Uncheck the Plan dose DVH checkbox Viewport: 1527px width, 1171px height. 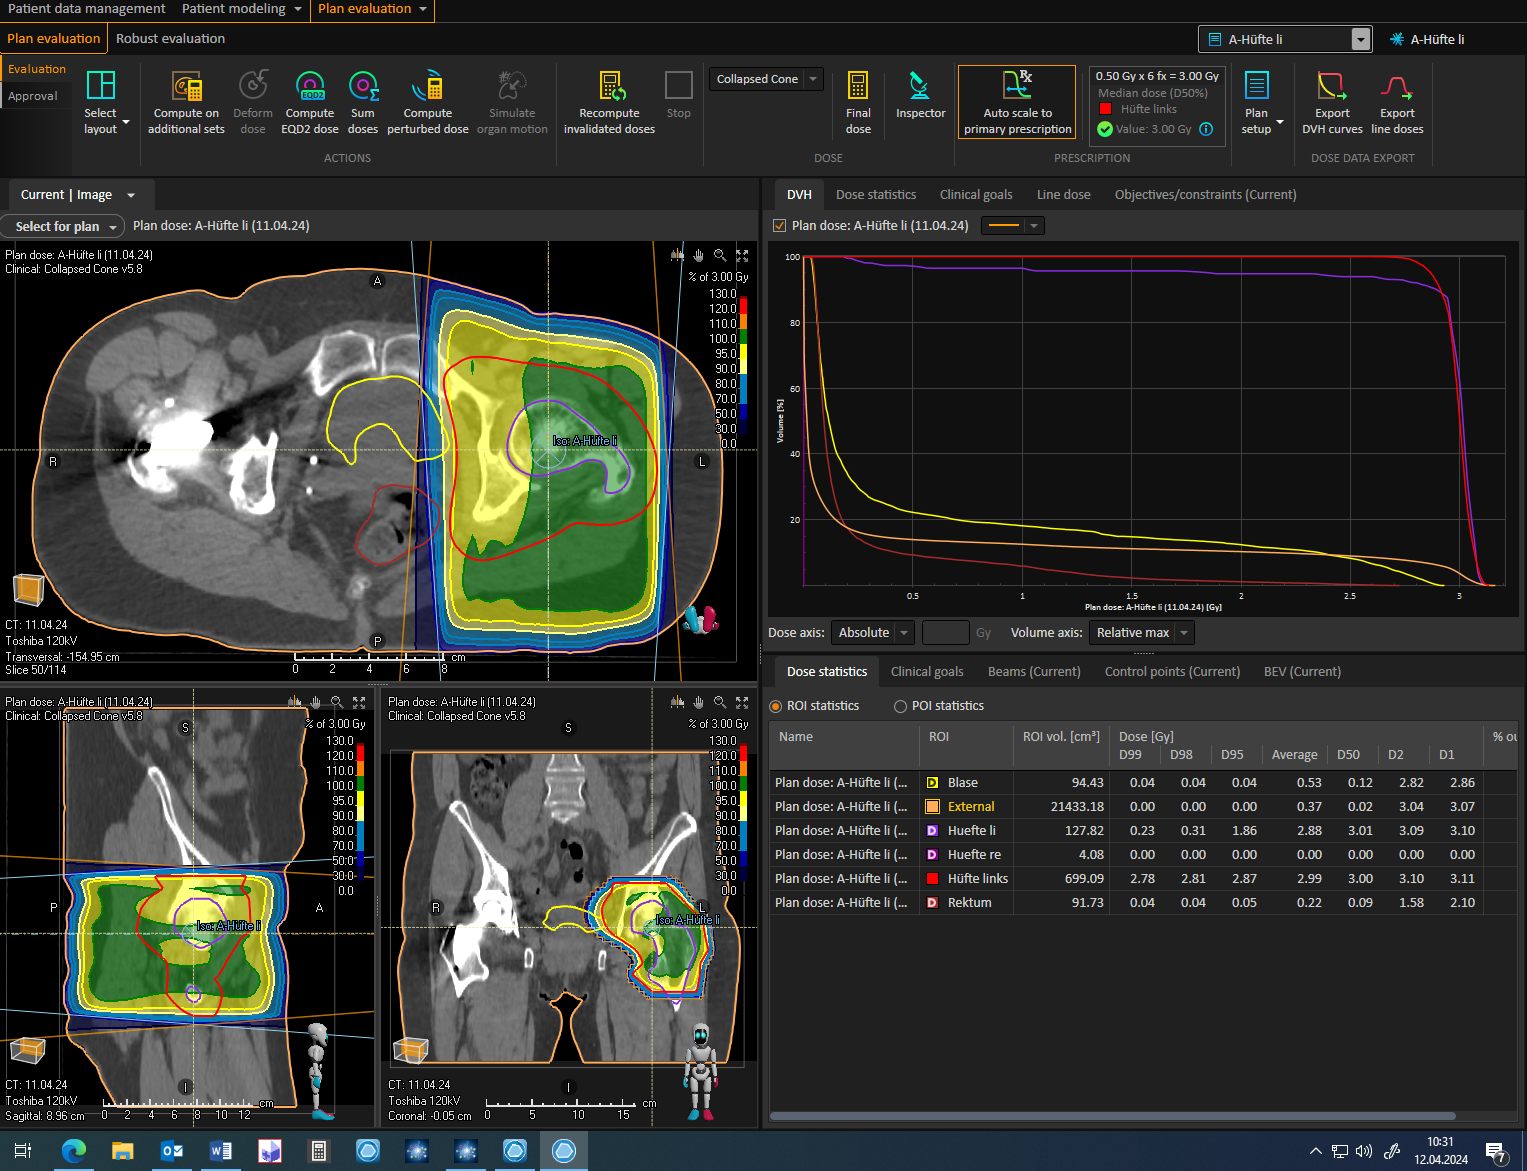point(779,226)
